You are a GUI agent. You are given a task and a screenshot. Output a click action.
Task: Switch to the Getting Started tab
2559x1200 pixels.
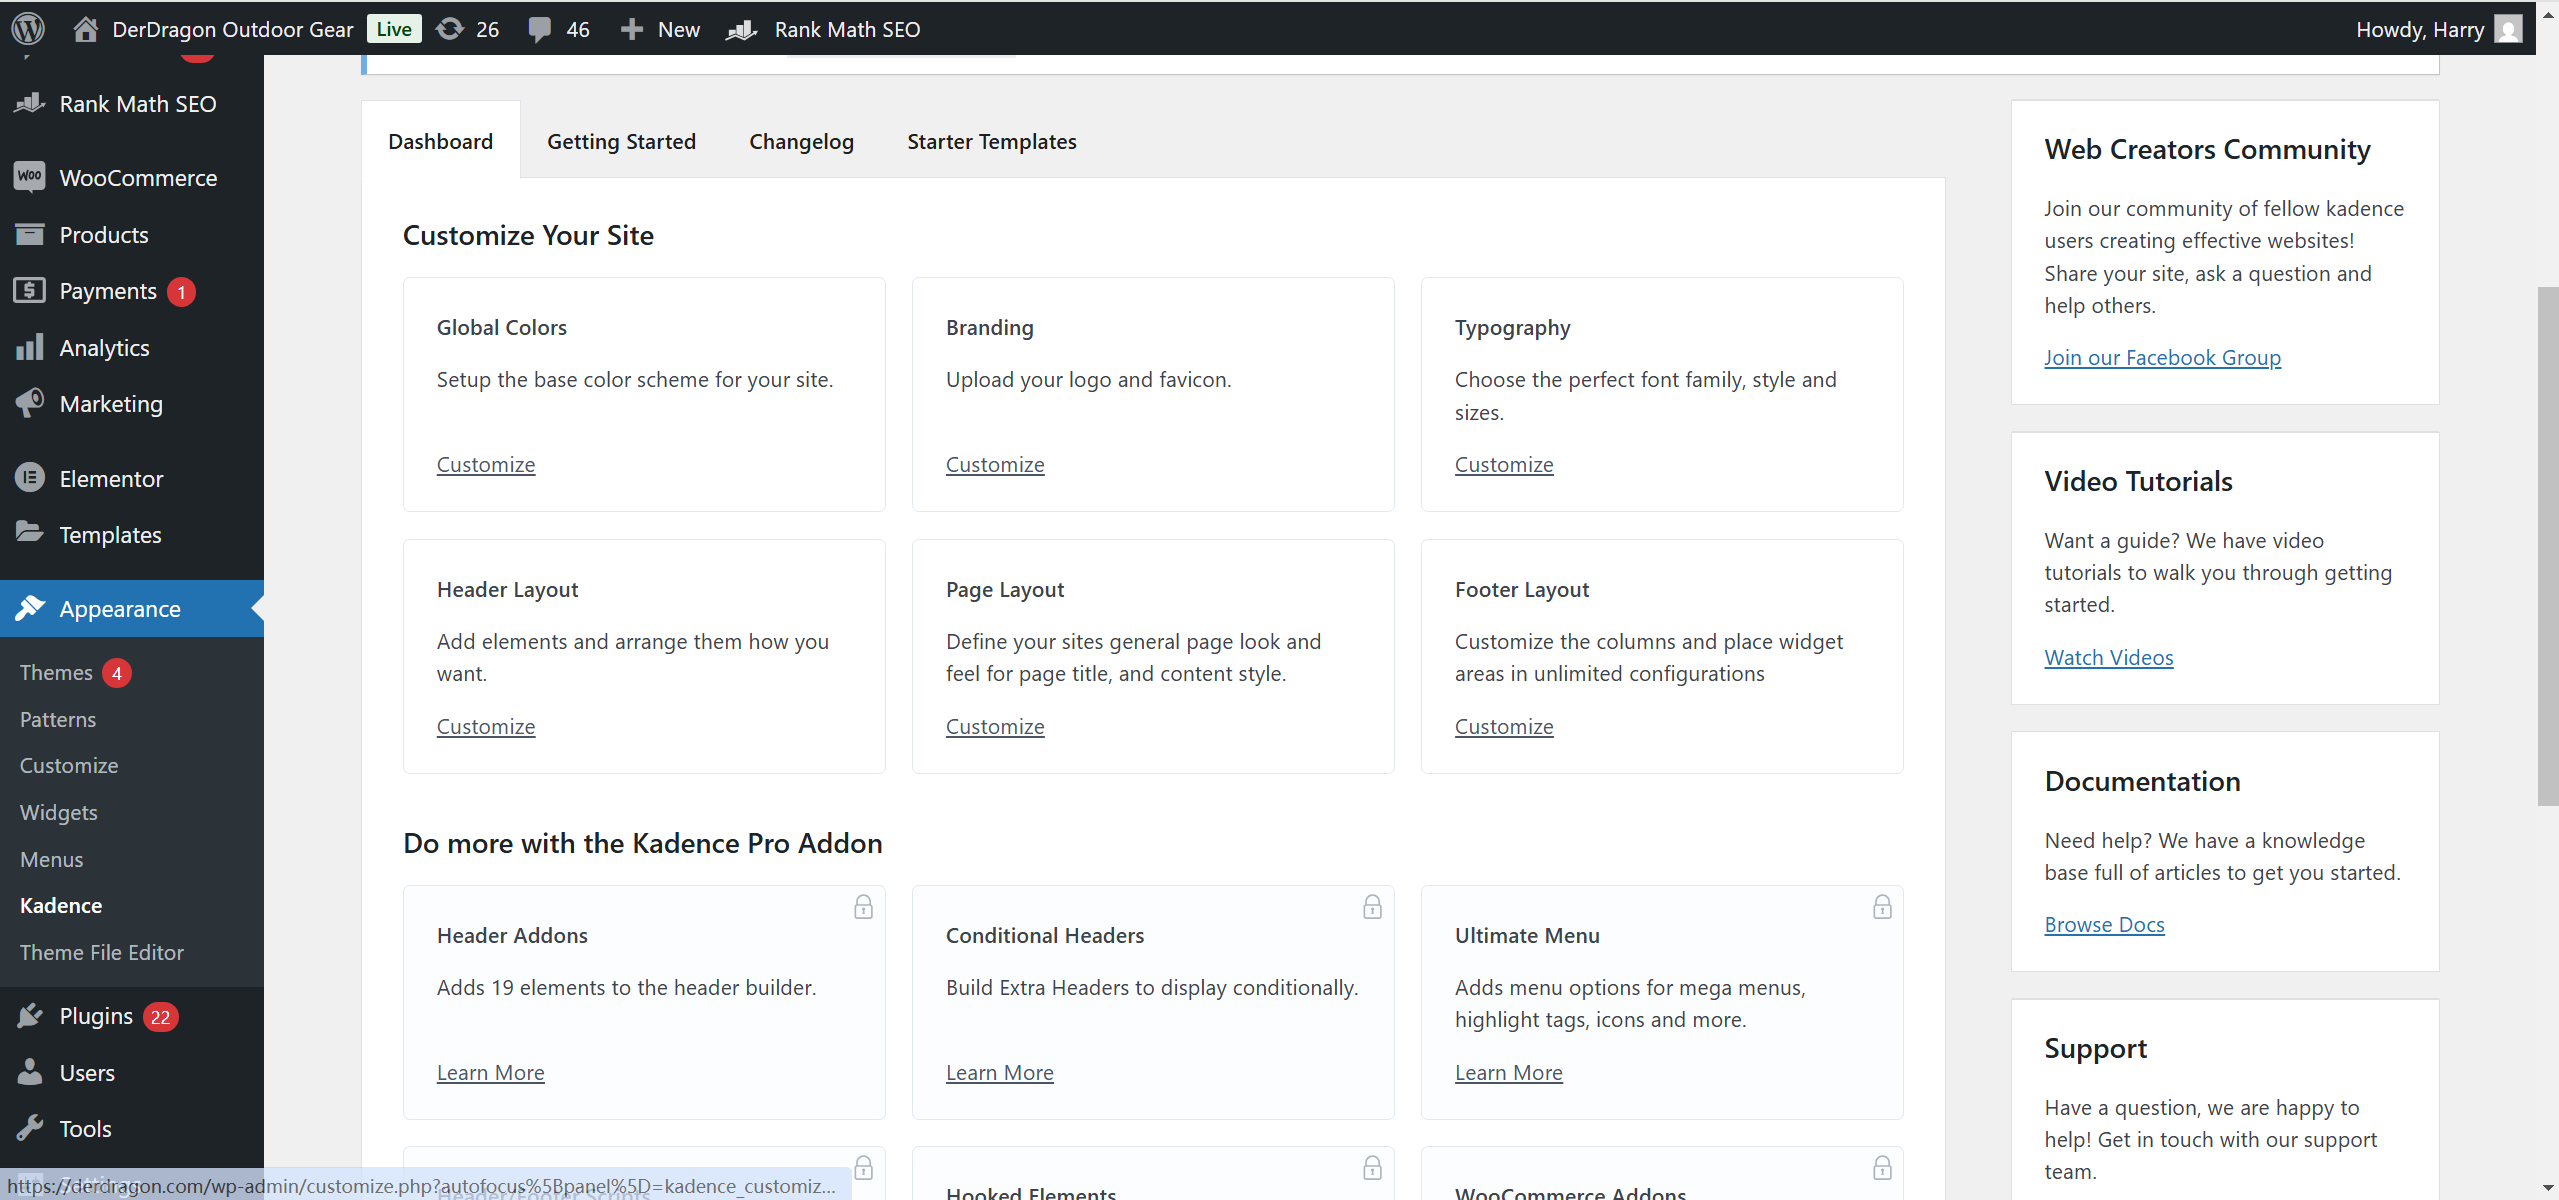pos(620,141)
